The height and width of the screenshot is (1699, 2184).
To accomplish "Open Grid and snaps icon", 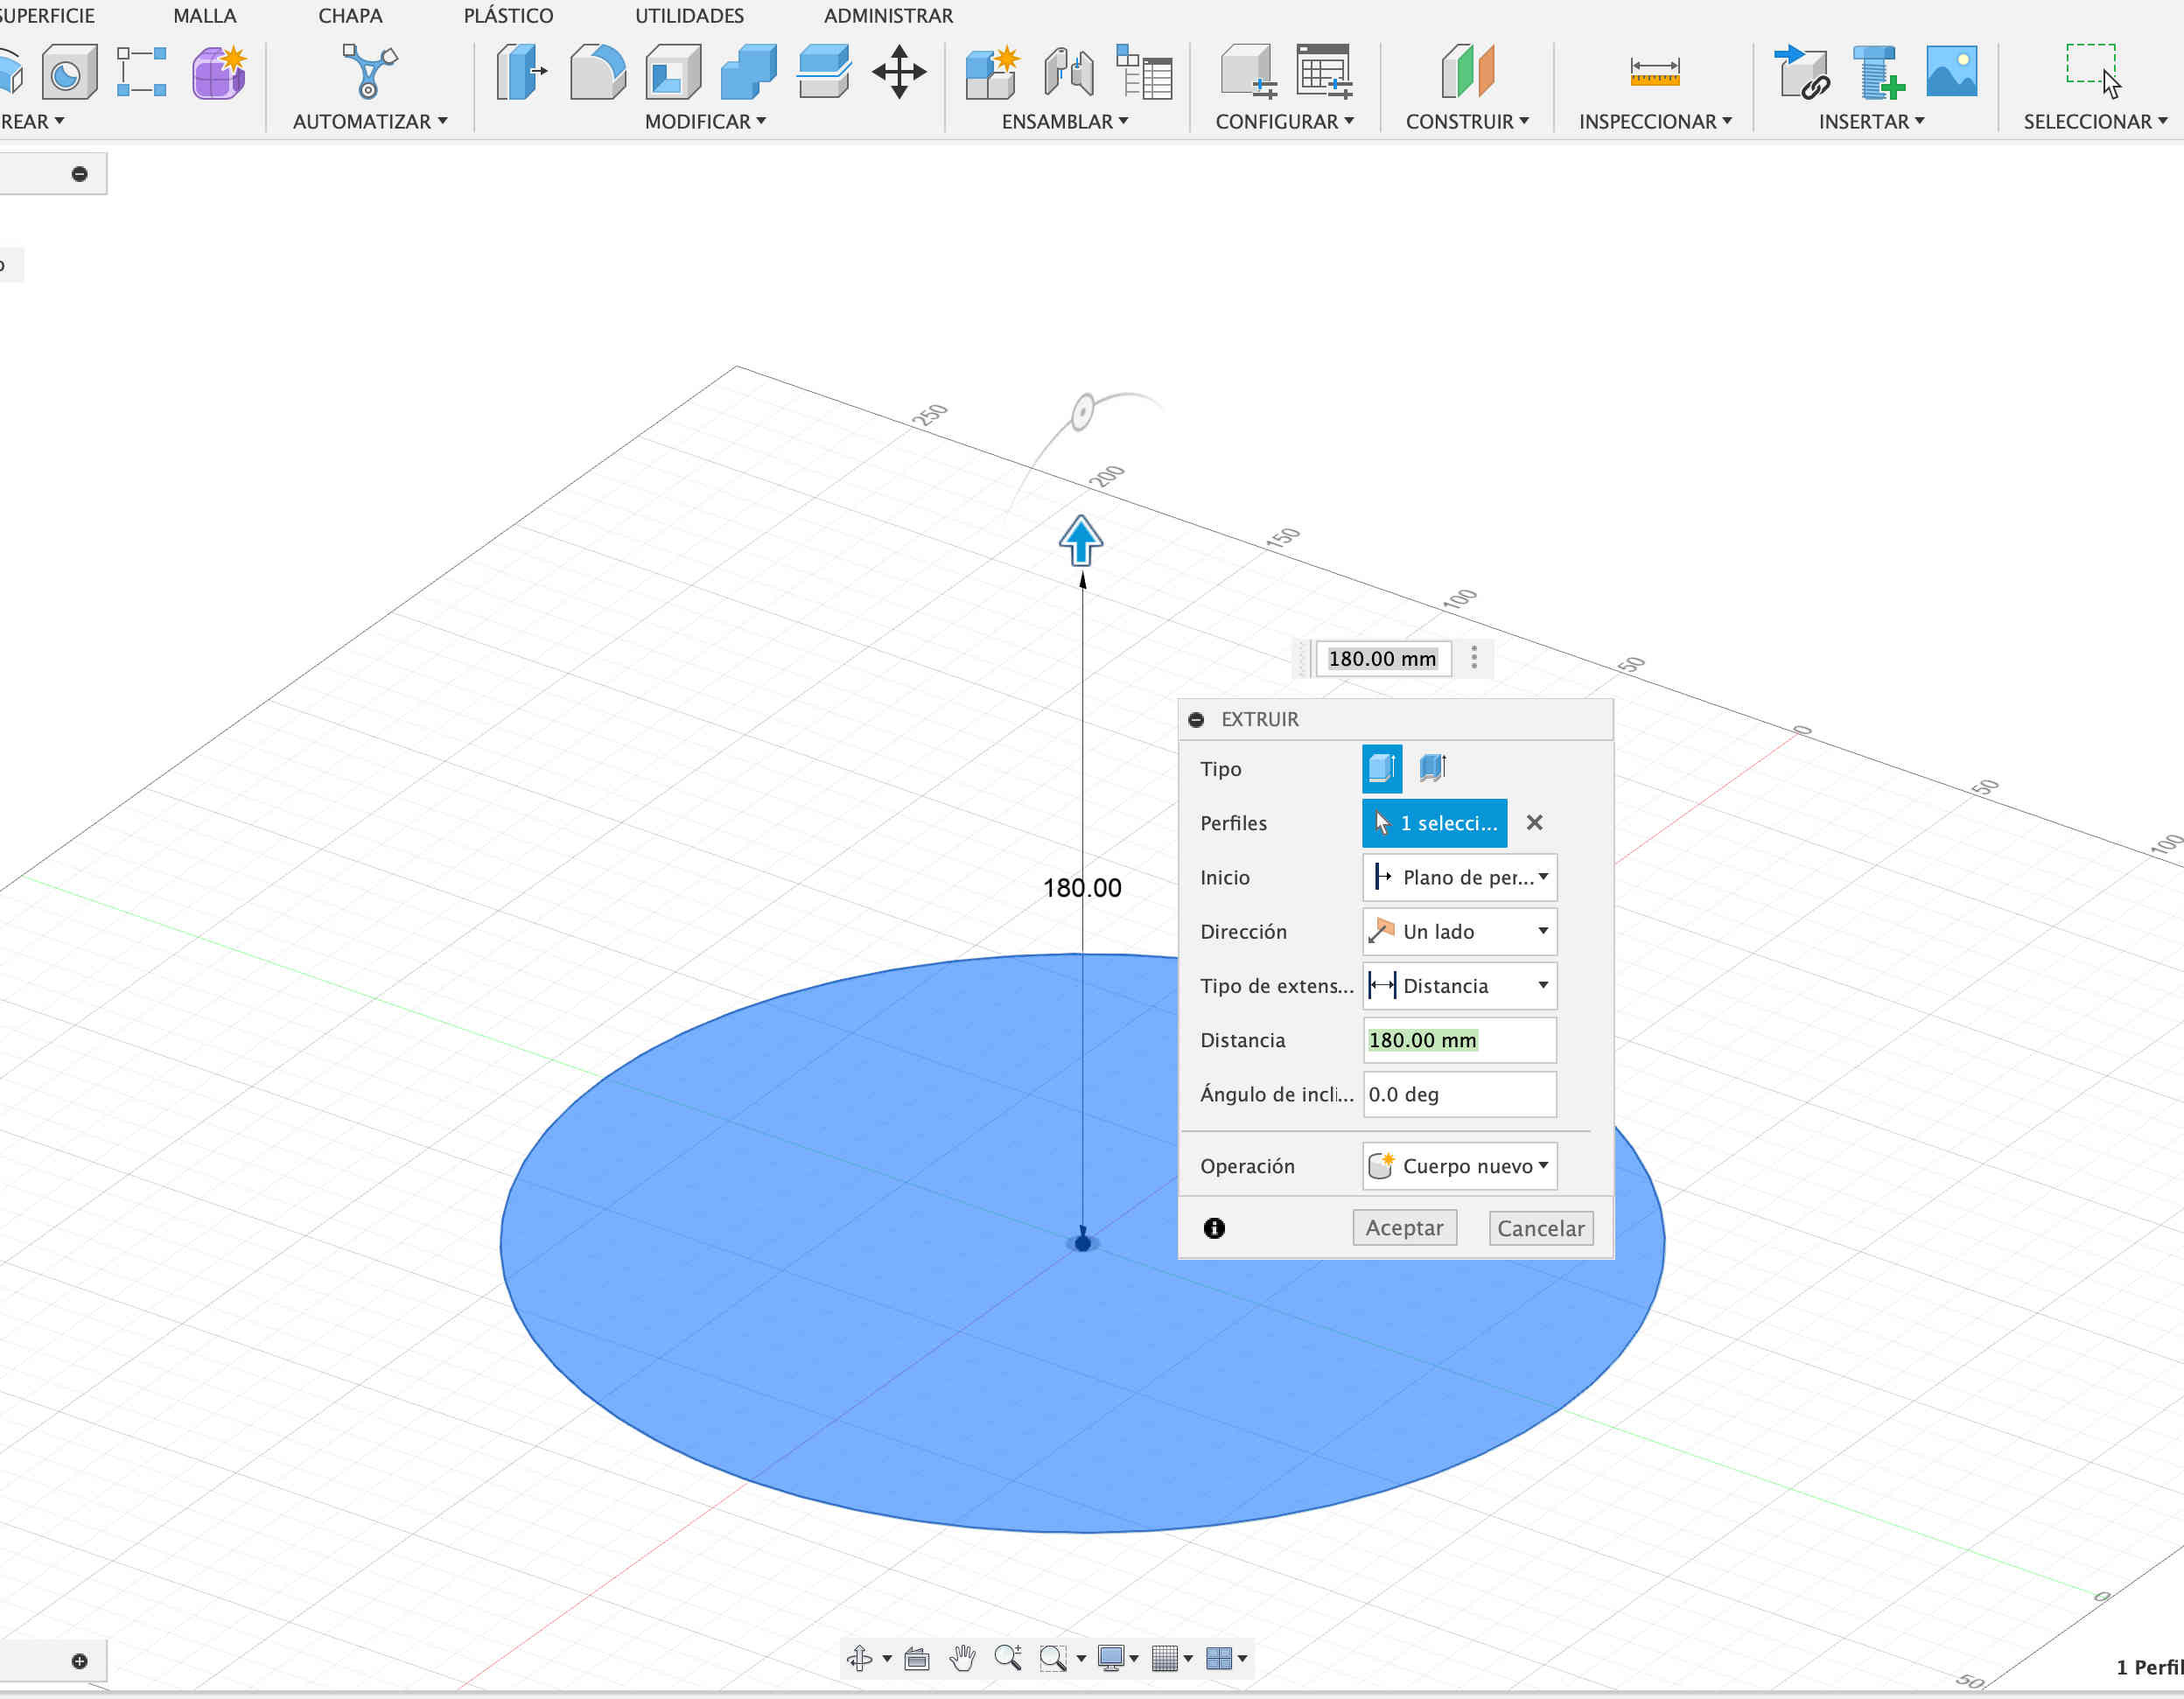I will pyautogui.click(x=1165, y=1659).
